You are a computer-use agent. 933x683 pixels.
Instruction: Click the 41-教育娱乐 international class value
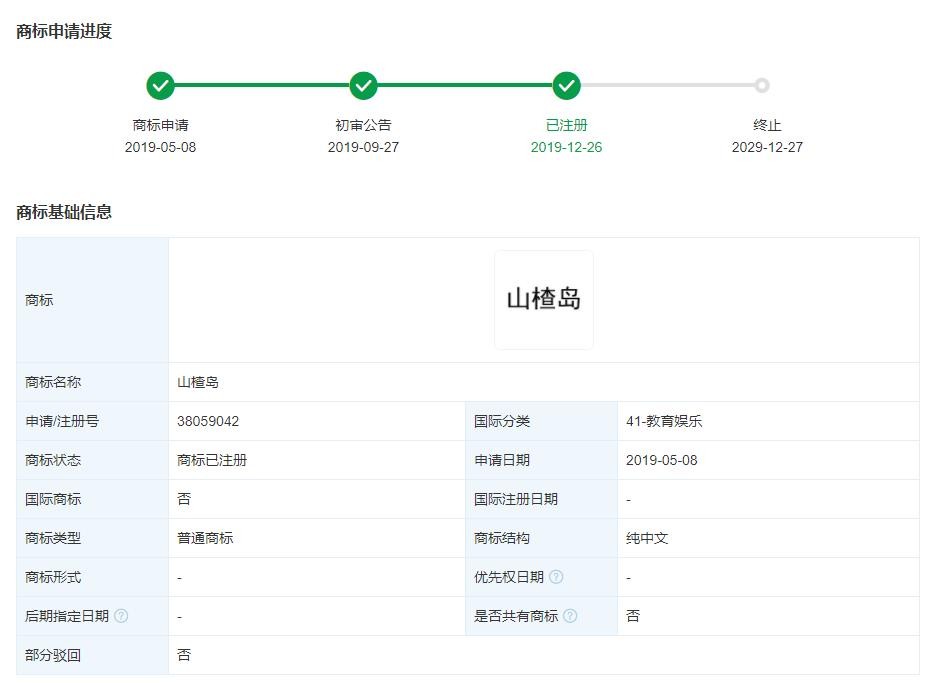click(664, 421)
